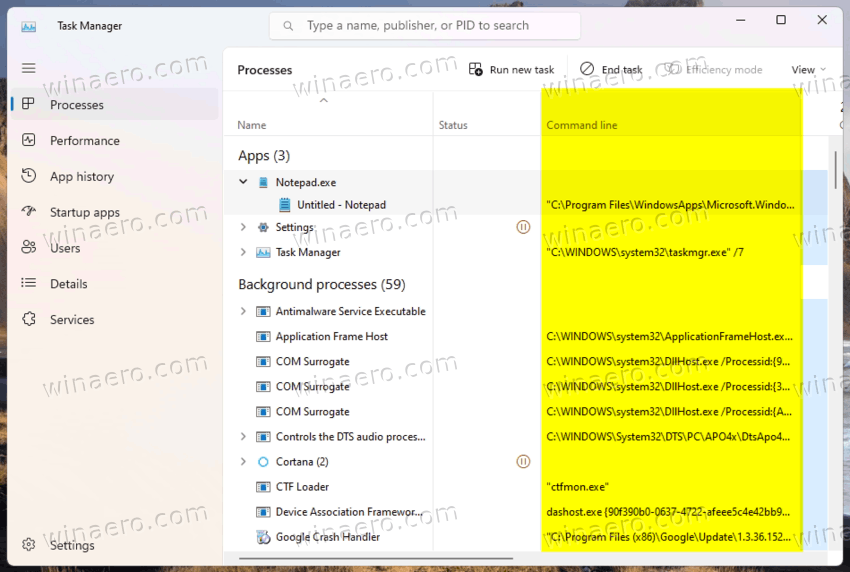
Task: Click the Notepad WindowsApps command line cell
Action: [671, 205]
